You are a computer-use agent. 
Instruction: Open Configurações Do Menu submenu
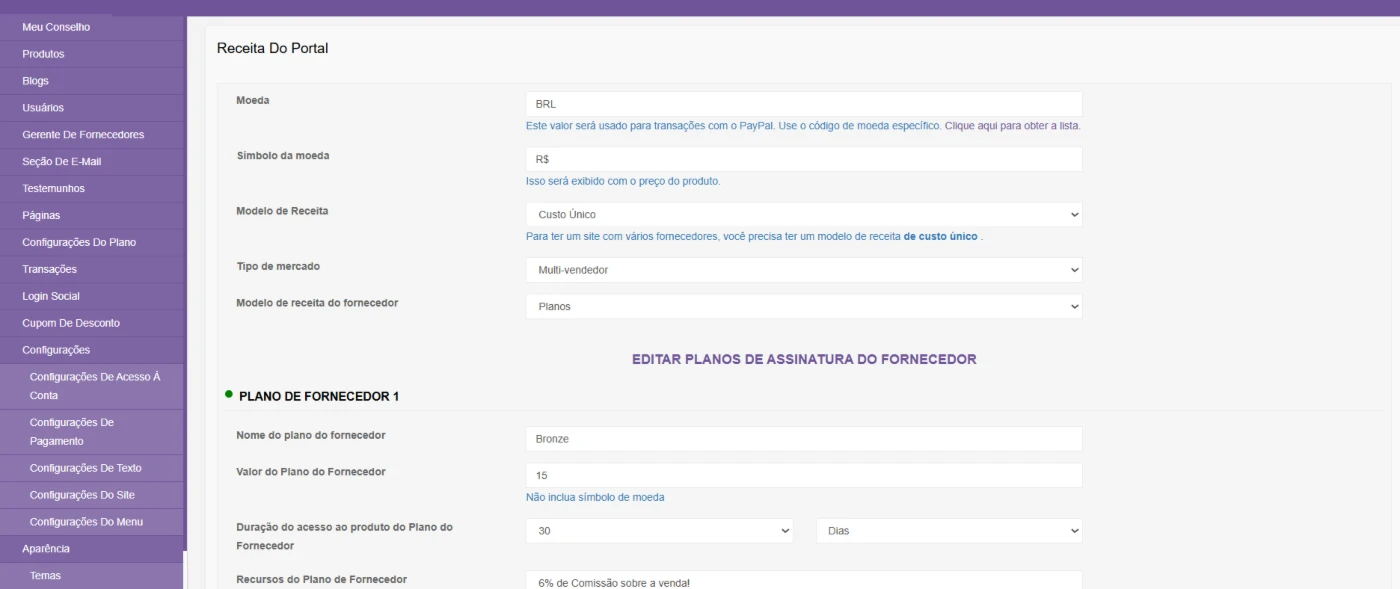pyautogui.click(x=92, y=522)
